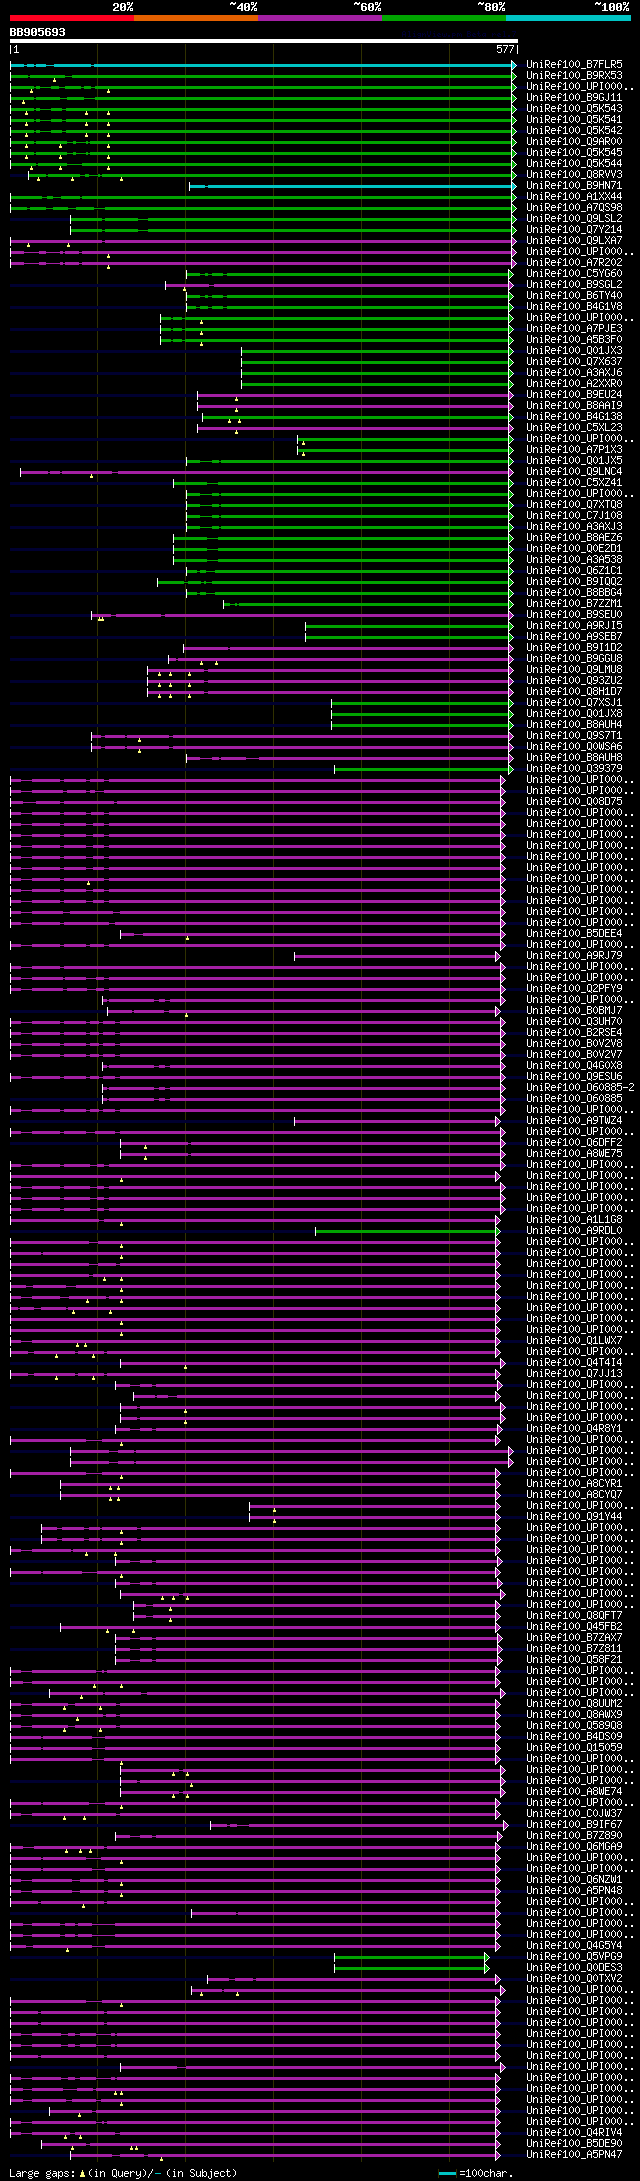Open hit UniRef100_Q5VPG9
640x2181 pixels.
click(574, 1956)
